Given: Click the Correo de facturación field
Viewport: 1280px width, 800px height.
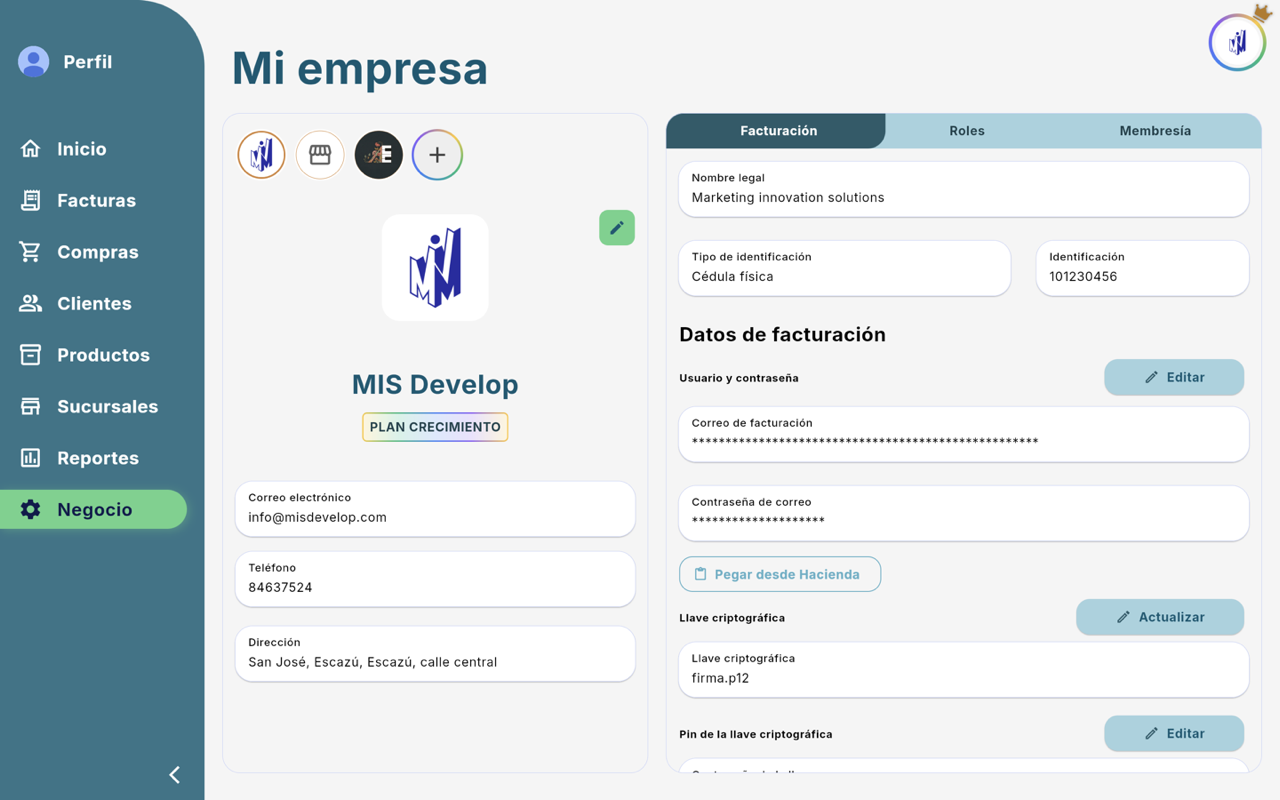Looking at the screenshot, I should pyautogui.click(x=964, y=433).
